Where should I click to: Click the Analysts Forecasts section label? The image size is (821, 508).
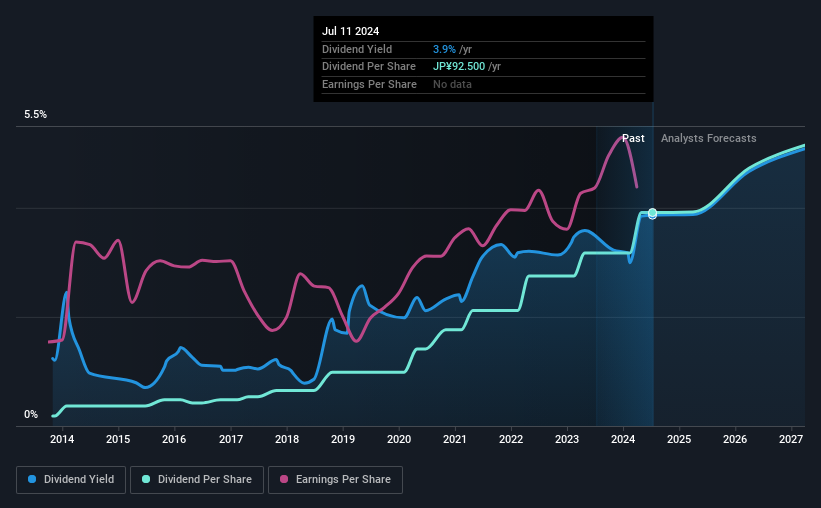(708, 138)
